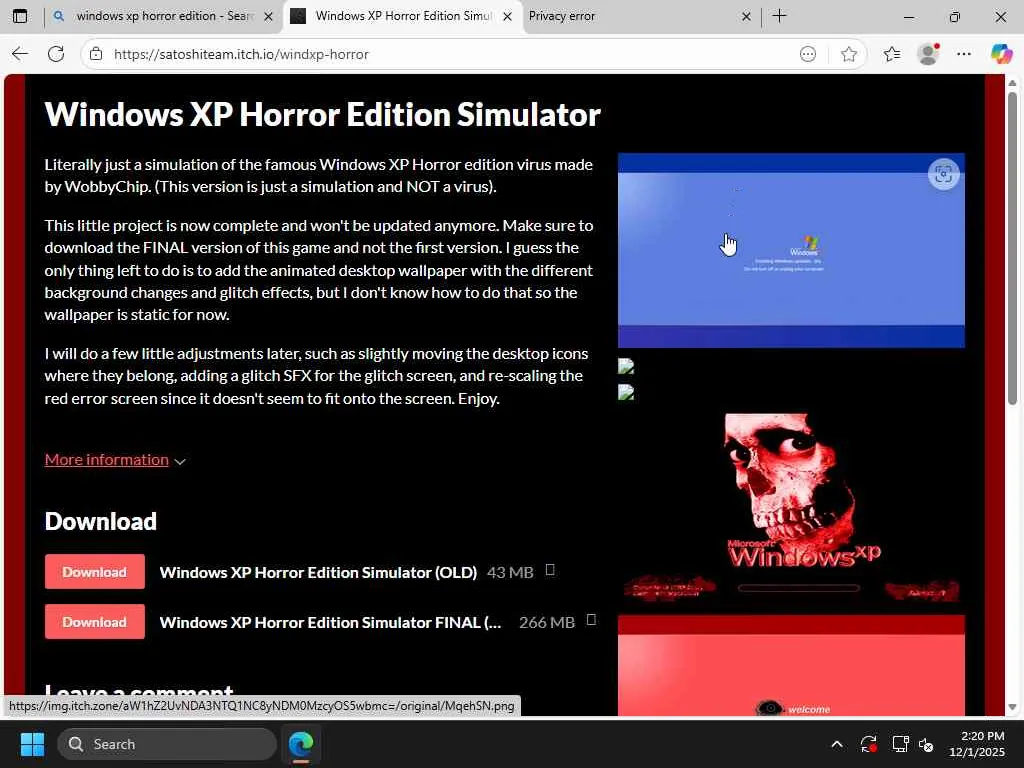Click the page title Windows XP Horror Edition Simulator
The image size is (1024, 768).
(323, 115)
